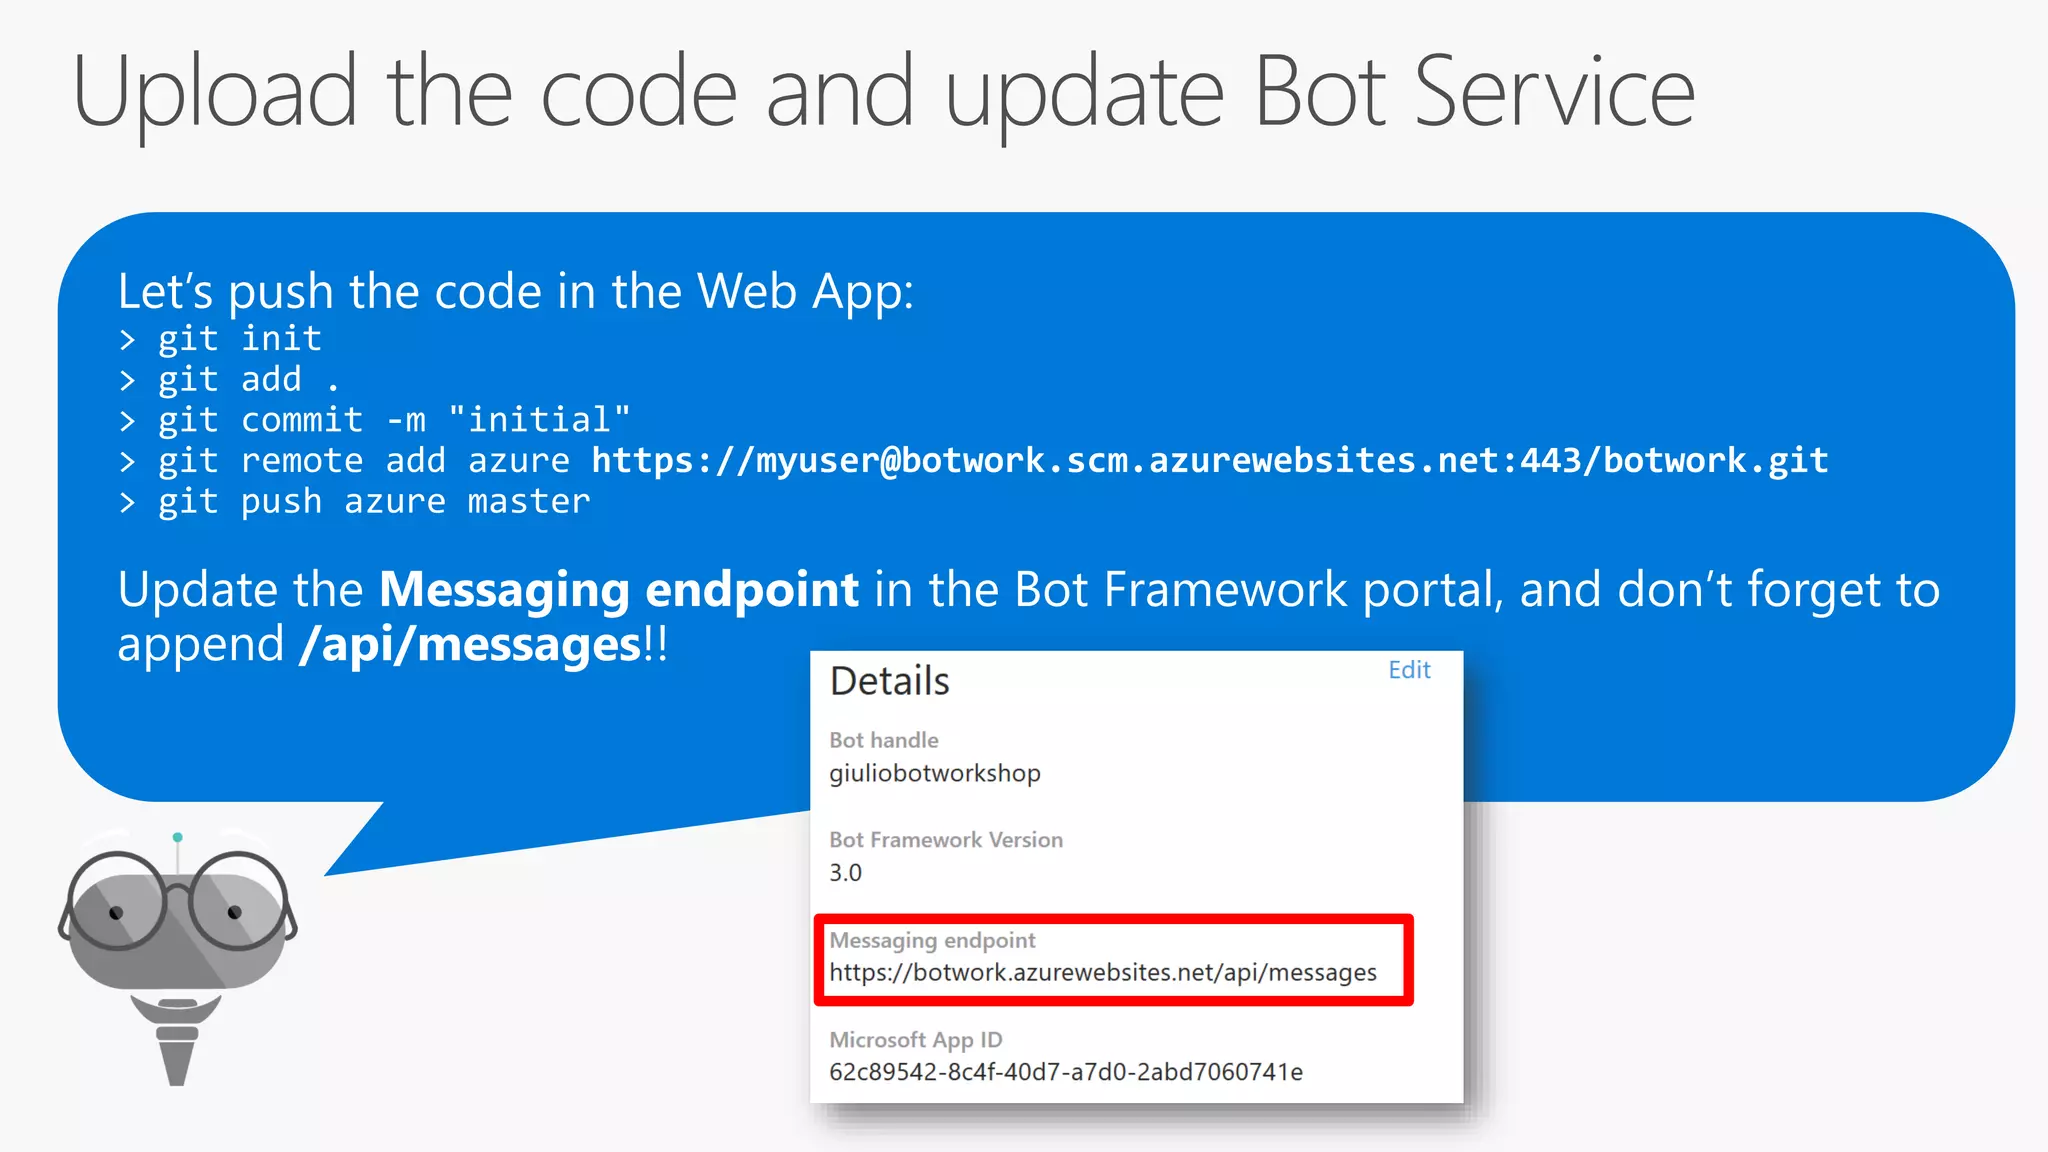Click the git remote azure URL

tap(1208, 461)
